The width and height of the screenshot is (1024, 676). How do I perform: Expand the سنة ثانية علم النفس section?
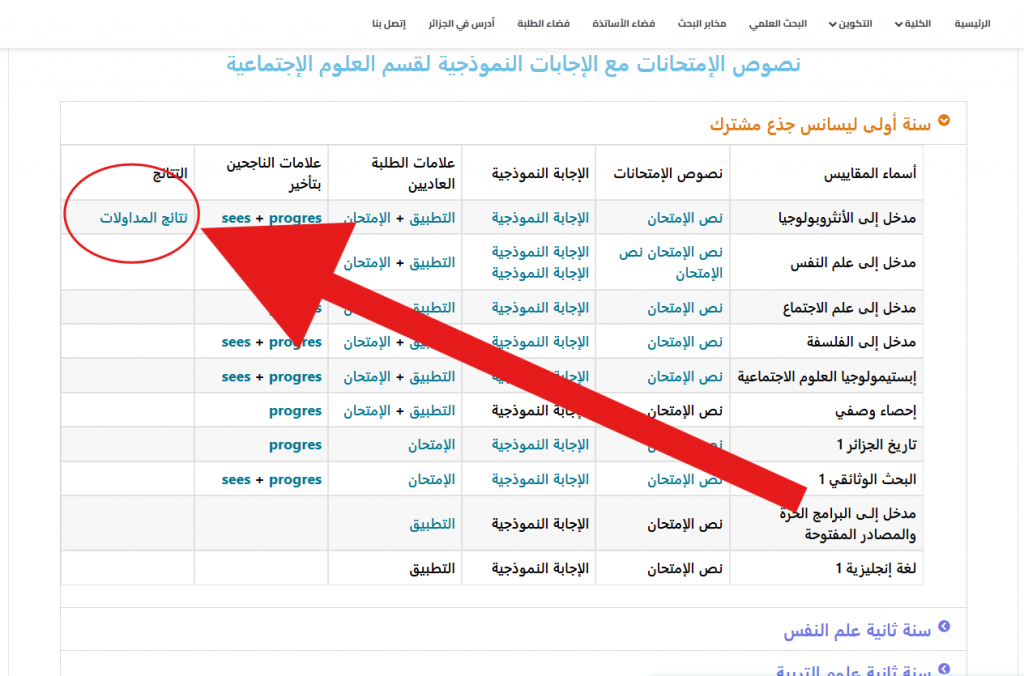pyautogui.click(x=857, y=630)
